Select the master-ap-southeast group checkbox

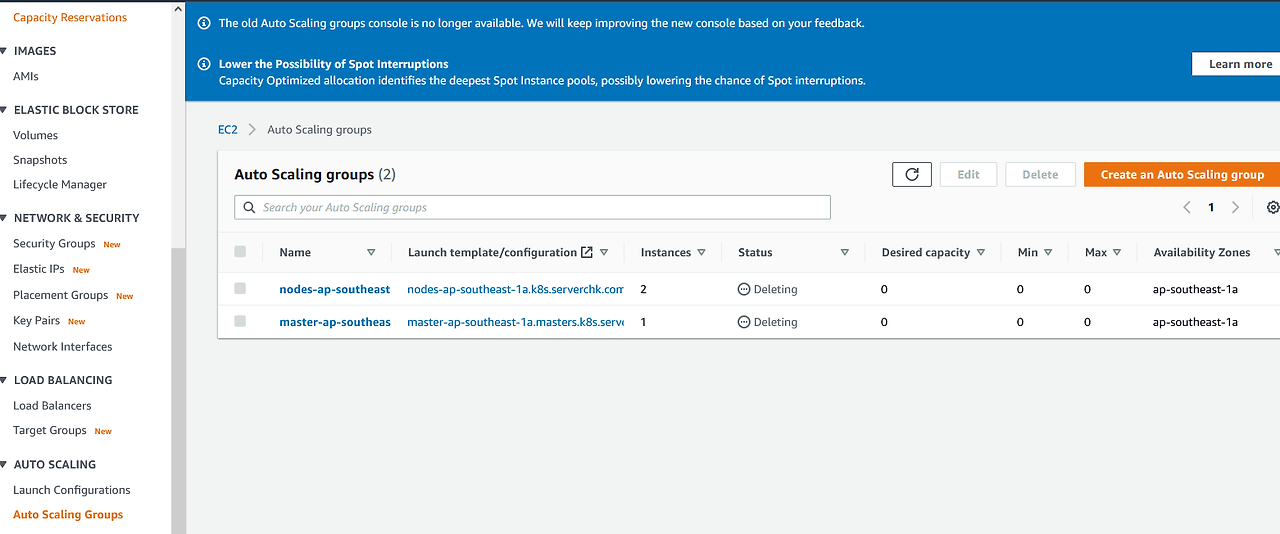tap(240, 322)
